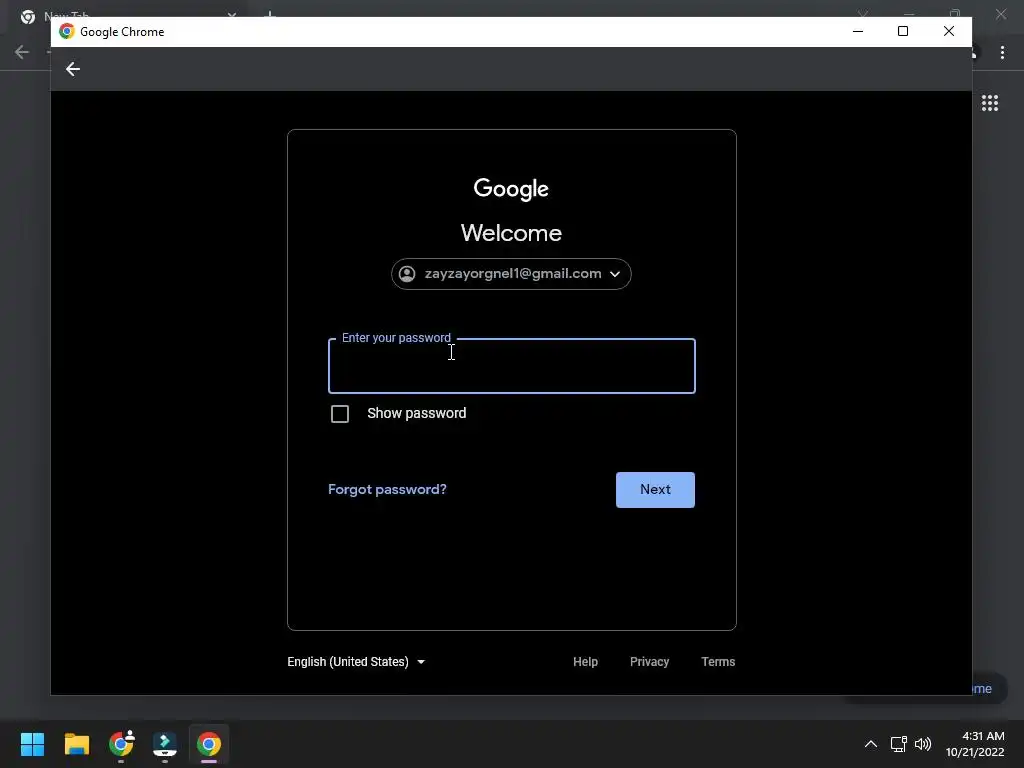Go back using the sign-in window arrow
1024x768 pixels.
point(72,69)
